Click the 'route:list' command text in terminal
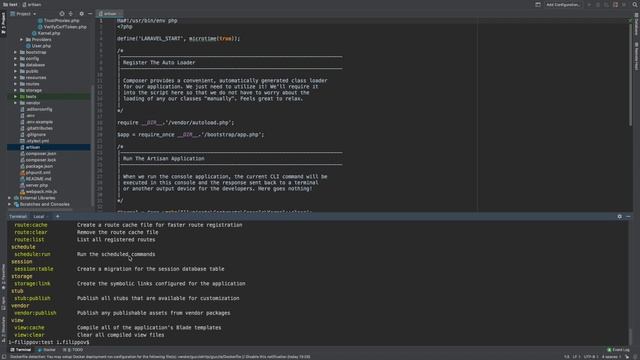The image size is (640, 360). point(29,239)
